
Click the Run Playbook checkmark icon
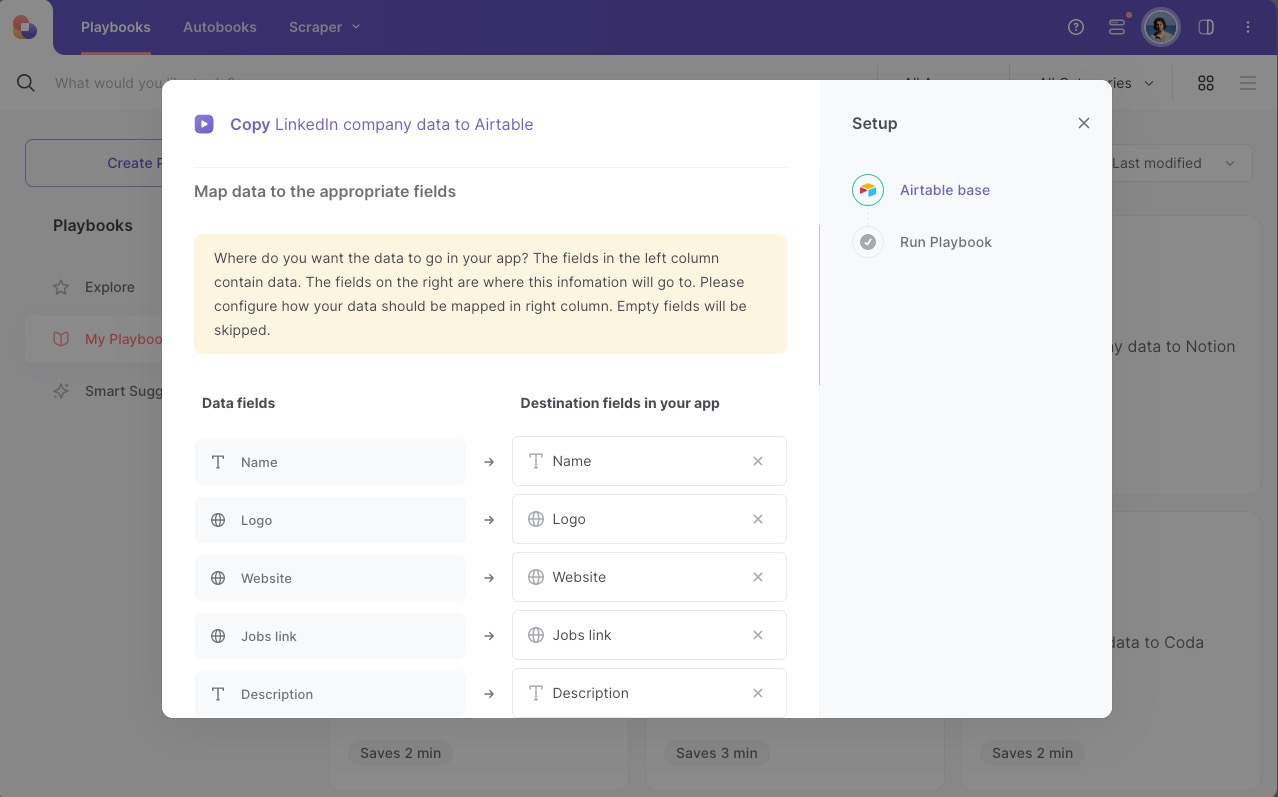[x=868, y=242]
